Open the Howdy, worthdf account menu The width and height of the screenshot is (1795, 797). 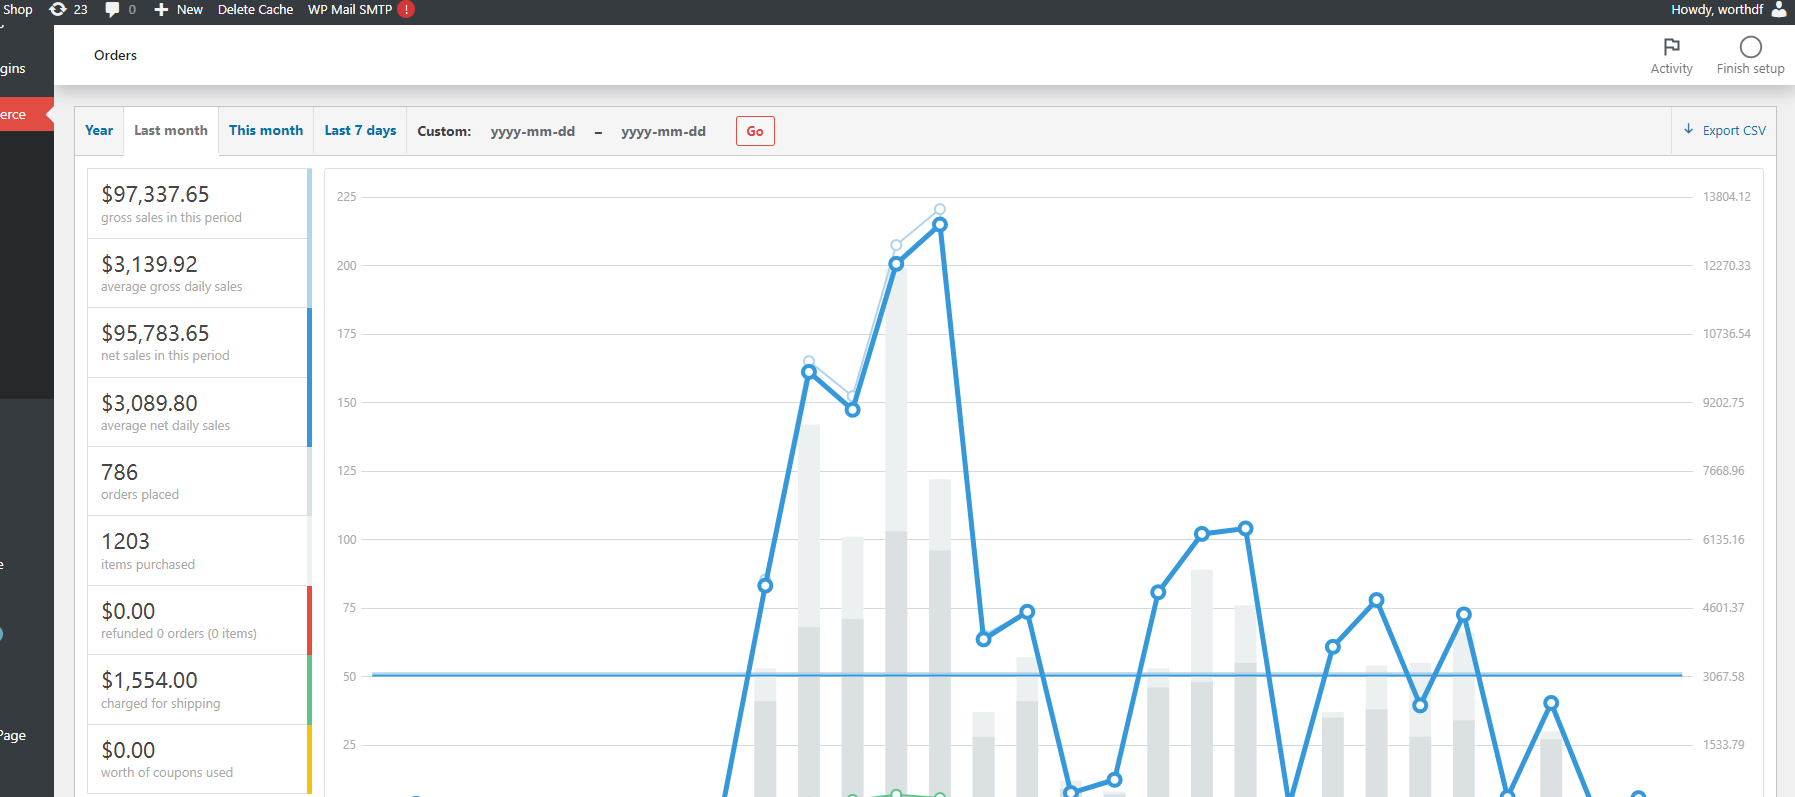click(1717, 9)
